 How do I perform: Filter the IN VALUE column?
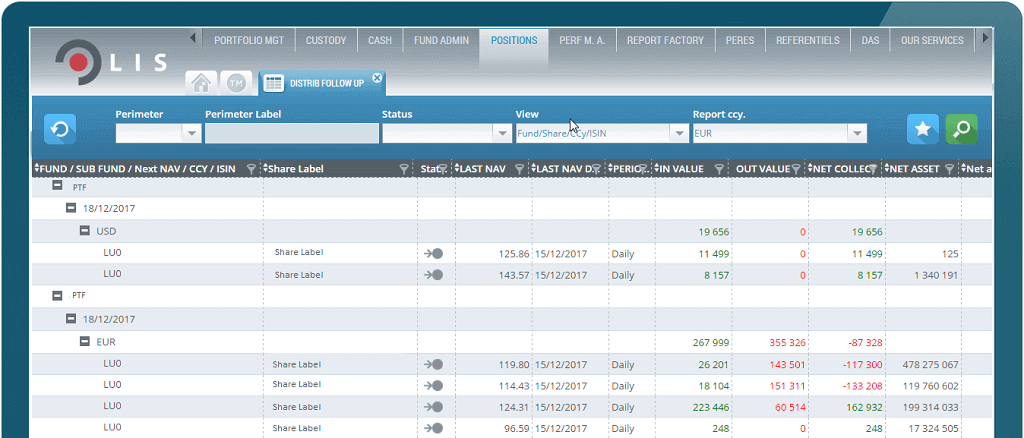(x=719, y=169)
